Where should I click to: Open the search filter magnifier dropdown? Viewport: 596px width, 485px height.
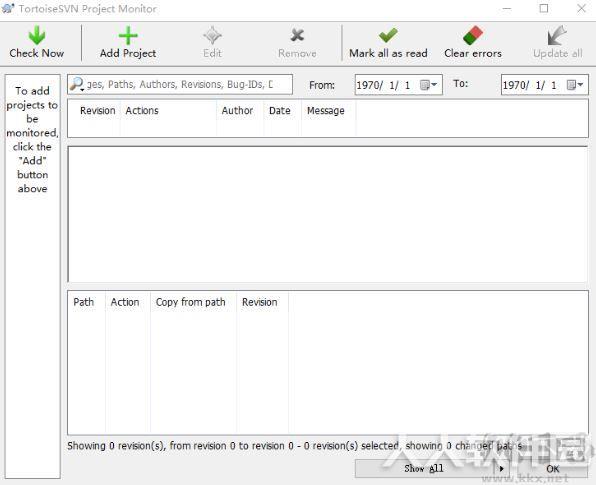pos(77,84)
